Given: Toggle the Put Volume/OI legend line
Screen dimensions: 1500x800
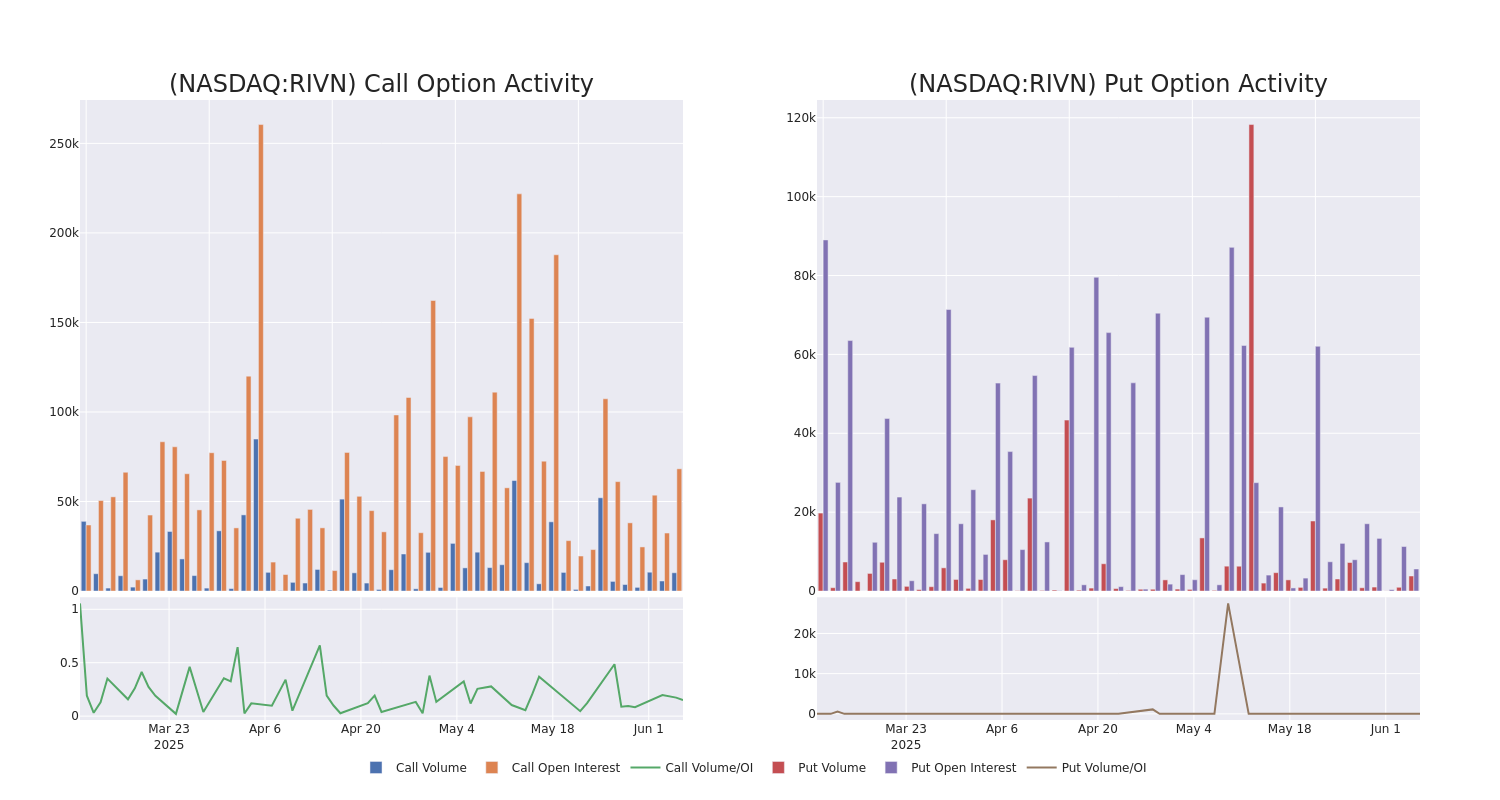Looking at the screenshot, I should 1041,768.
